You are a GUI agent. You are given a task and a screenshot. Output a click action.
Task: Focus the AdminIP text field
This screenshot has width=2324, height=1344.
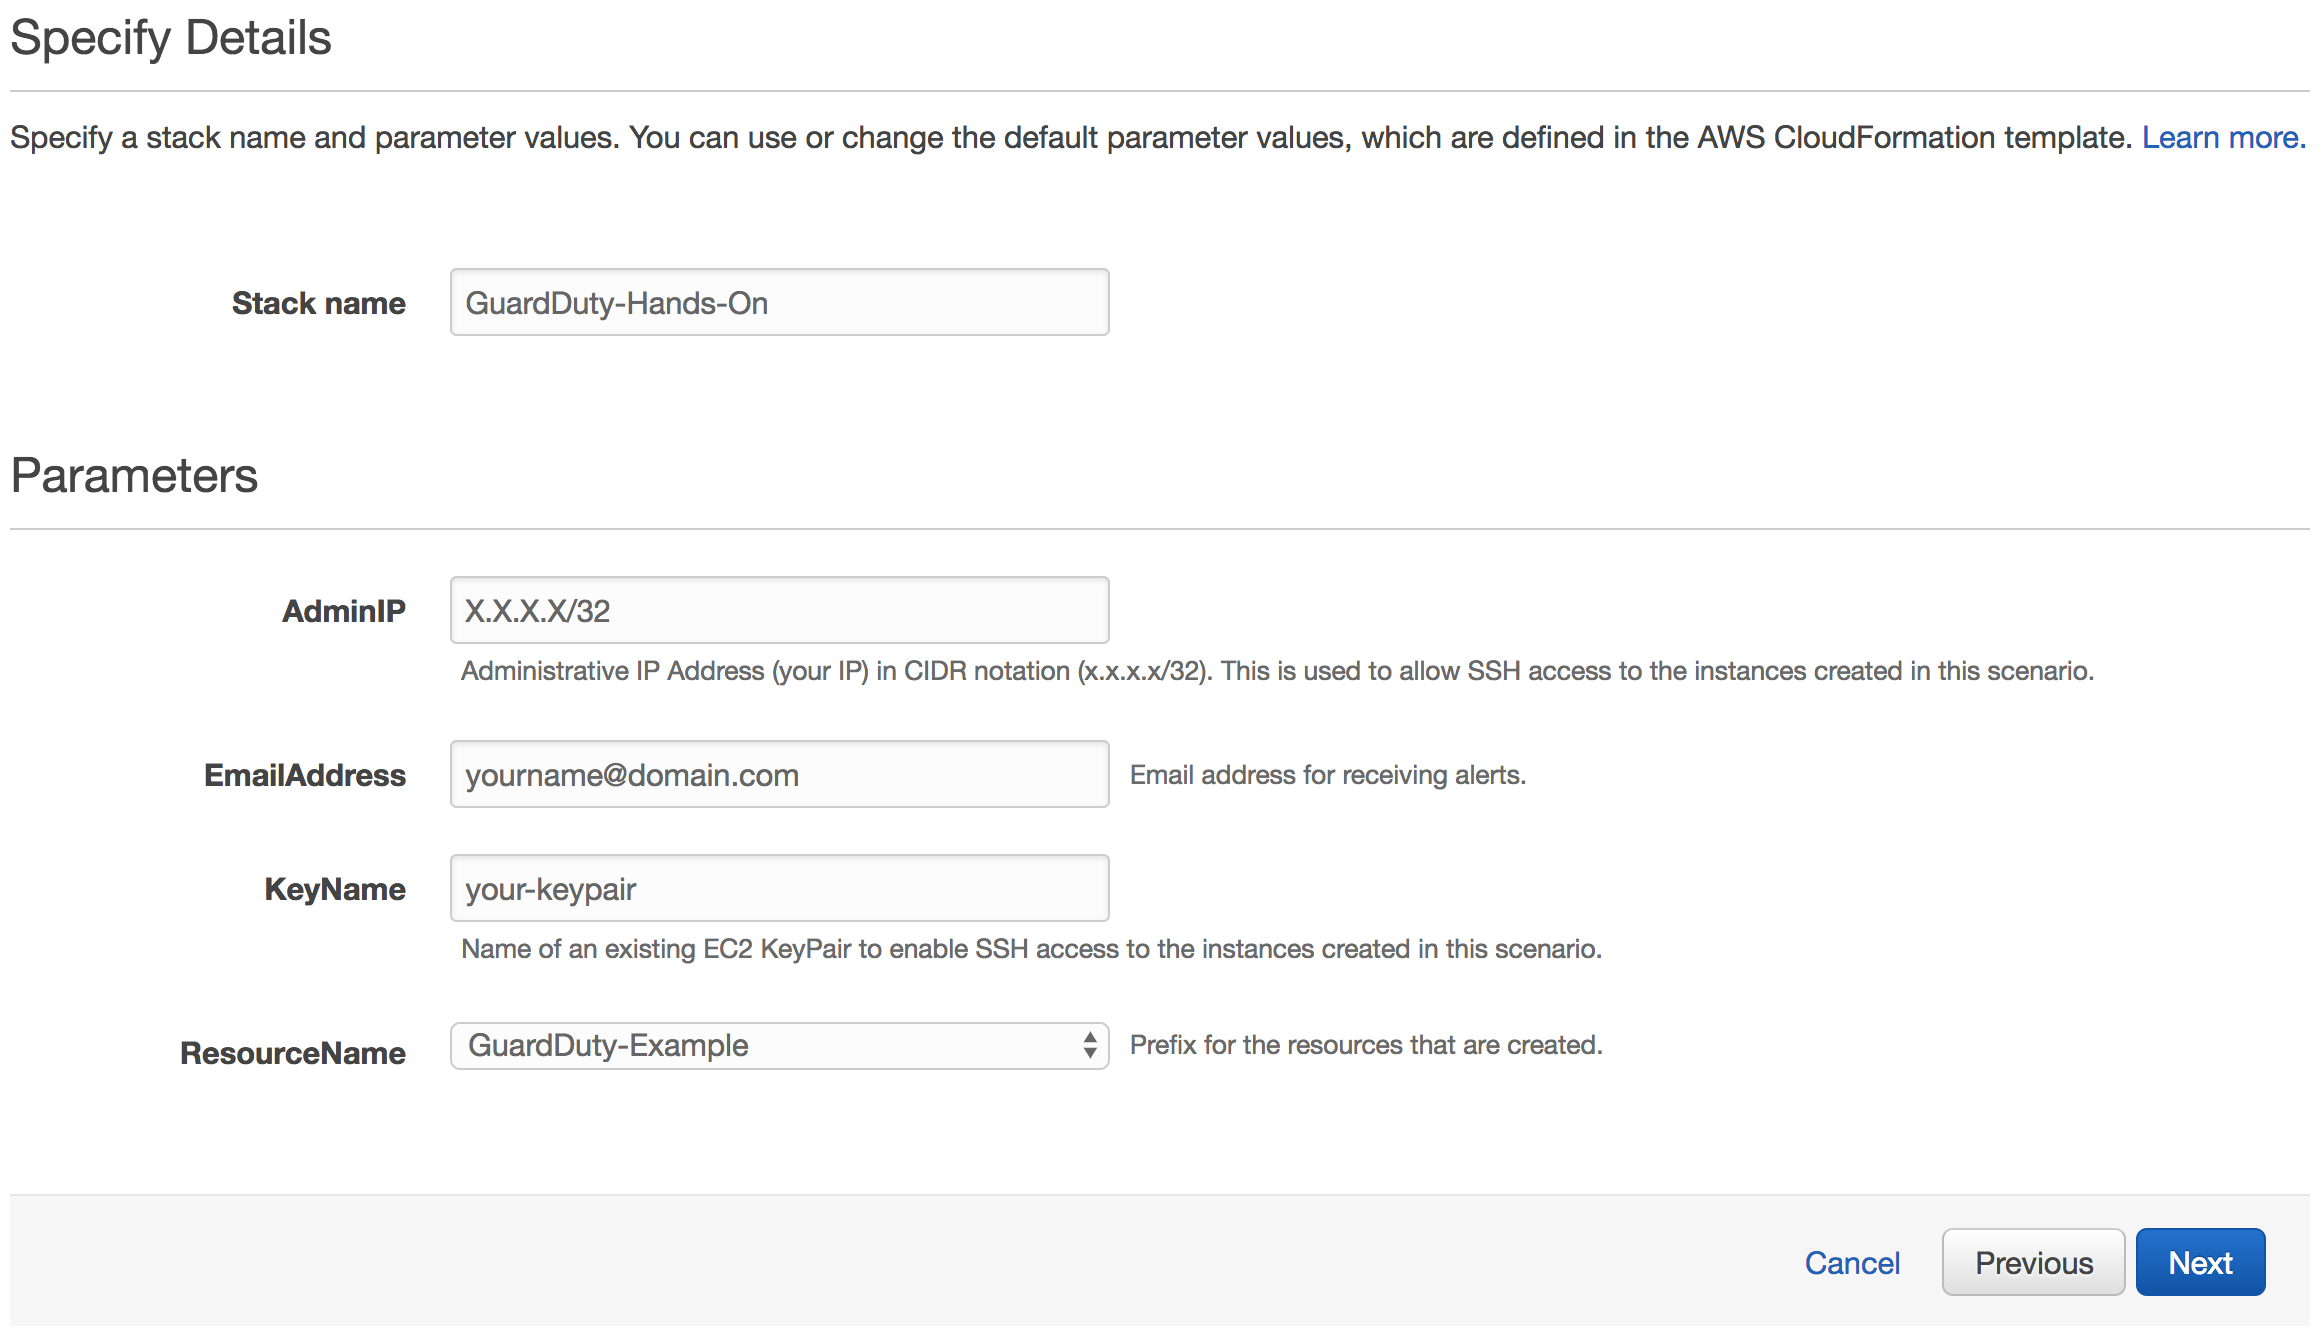(x=779, y=610)
